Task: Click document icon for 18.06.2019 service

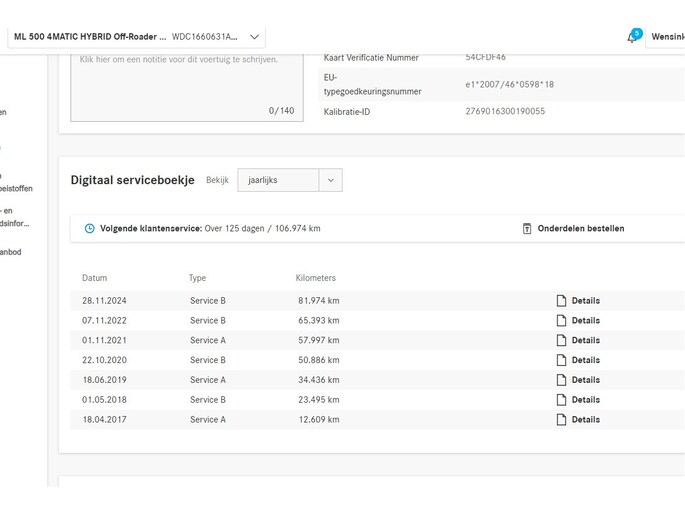Action: (x=561, y=380)
